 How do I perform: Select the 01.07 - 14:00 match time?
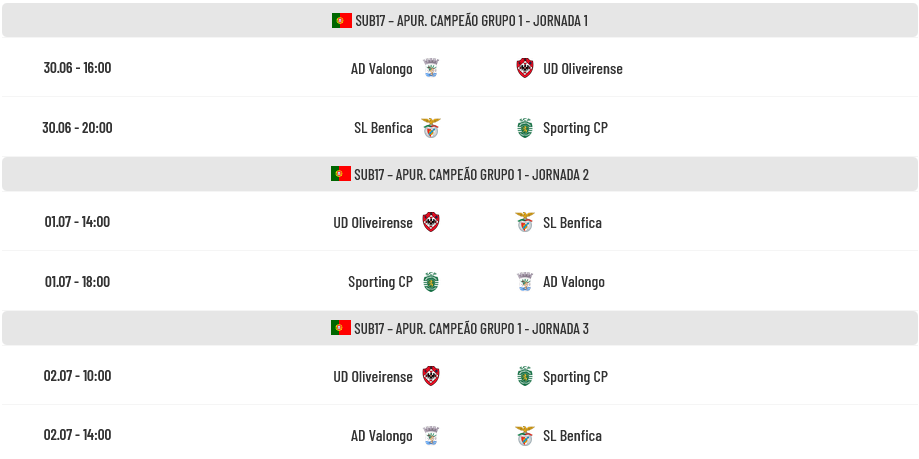pos(77,222)
